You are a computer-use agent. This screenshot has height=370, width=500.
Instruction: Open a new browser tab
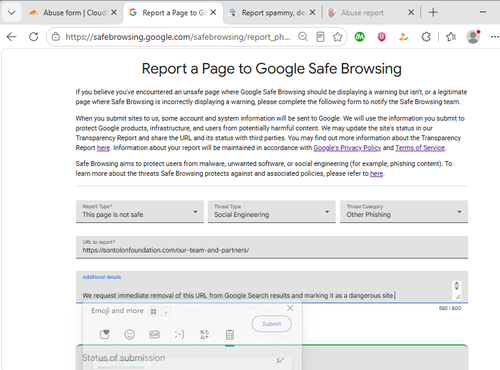pyautogui.click(x=433, y=13)
